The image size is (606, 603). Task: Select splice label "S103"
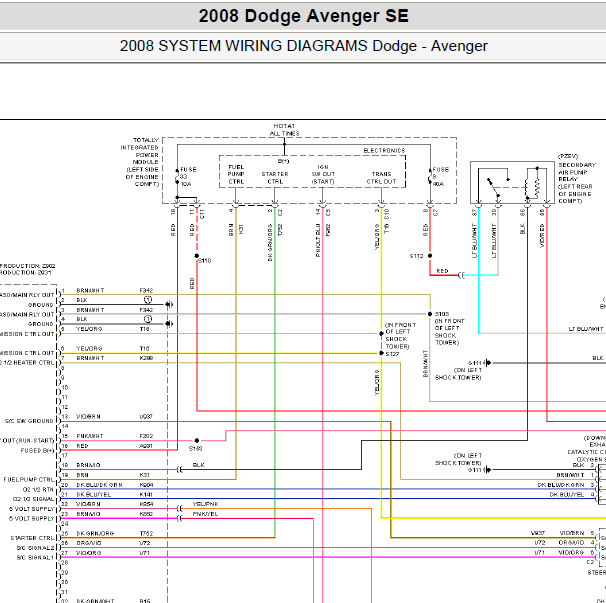[442, 314]
